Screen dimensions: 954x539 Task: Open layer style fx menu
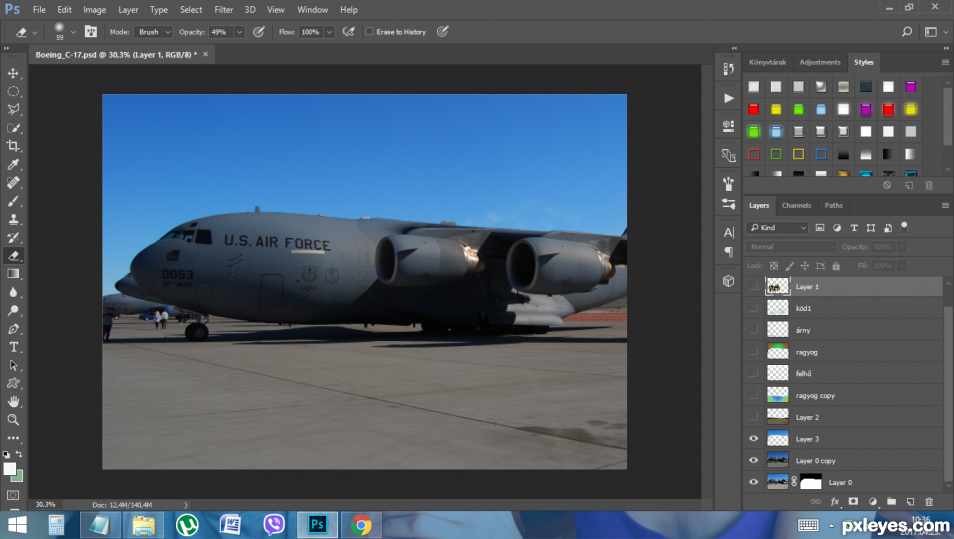tap(834, 502)
